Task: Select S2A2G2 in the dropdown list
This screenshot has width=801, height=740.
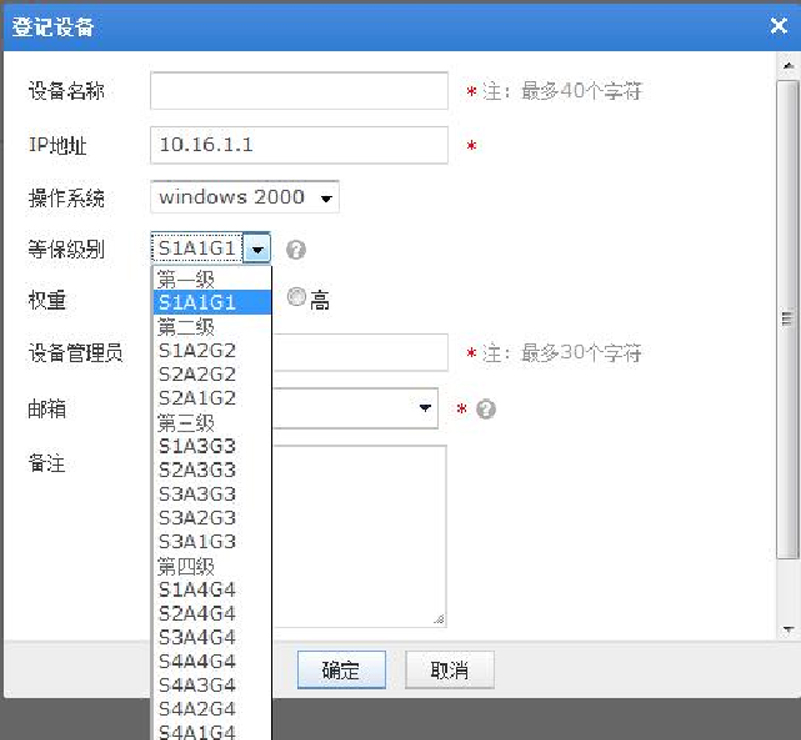Action: [x=212, y=374]
